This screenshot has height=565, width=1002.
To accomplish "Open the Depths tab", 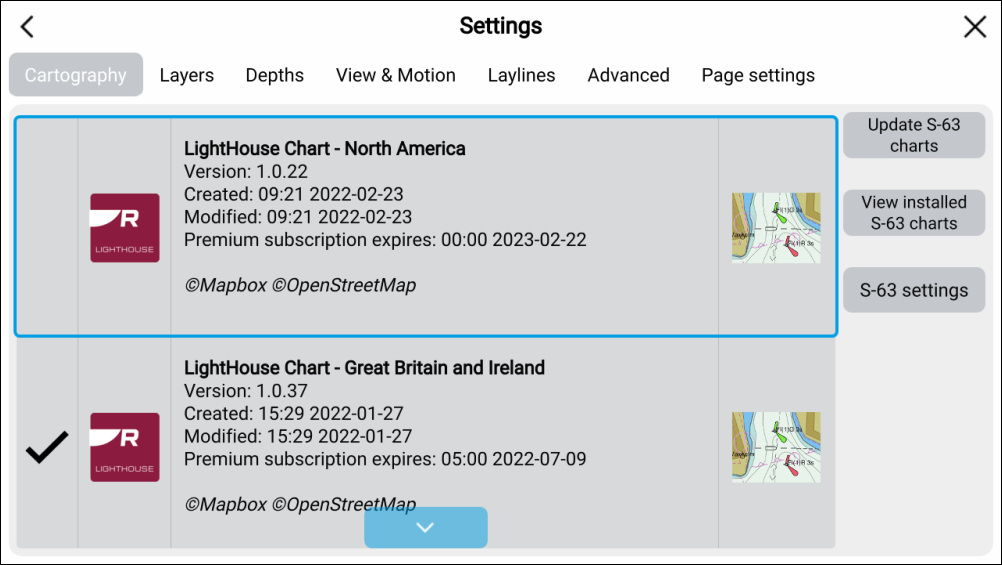I will 275,75.
